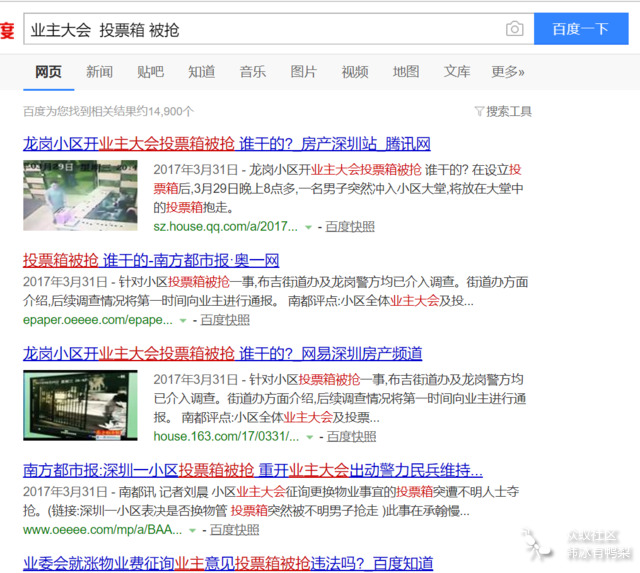Open the 百度知道 投票箱被抢违法吗 result
This screenshot has height=573, width=640.
click(228, 564)
